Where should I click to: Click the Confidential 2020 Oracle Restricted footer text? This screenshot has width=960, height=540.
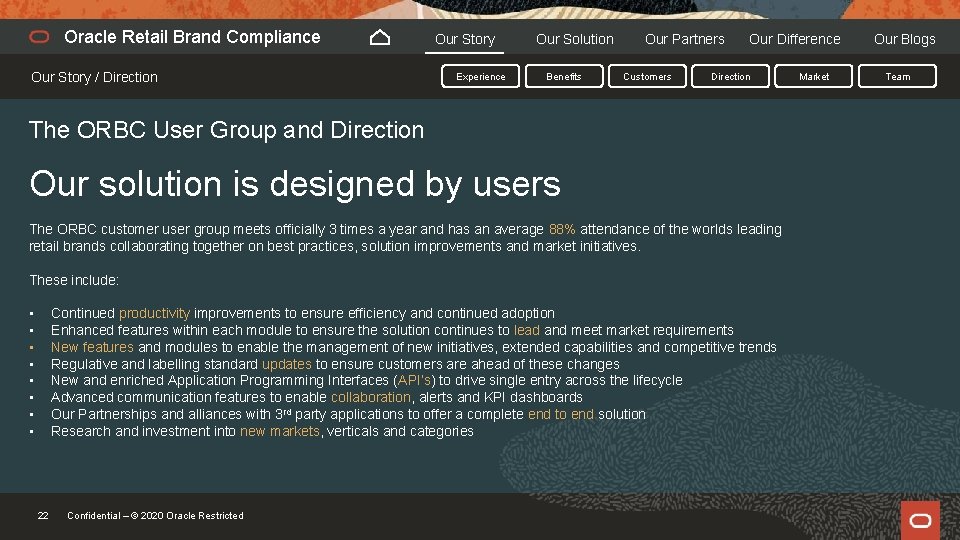[156, 516]
